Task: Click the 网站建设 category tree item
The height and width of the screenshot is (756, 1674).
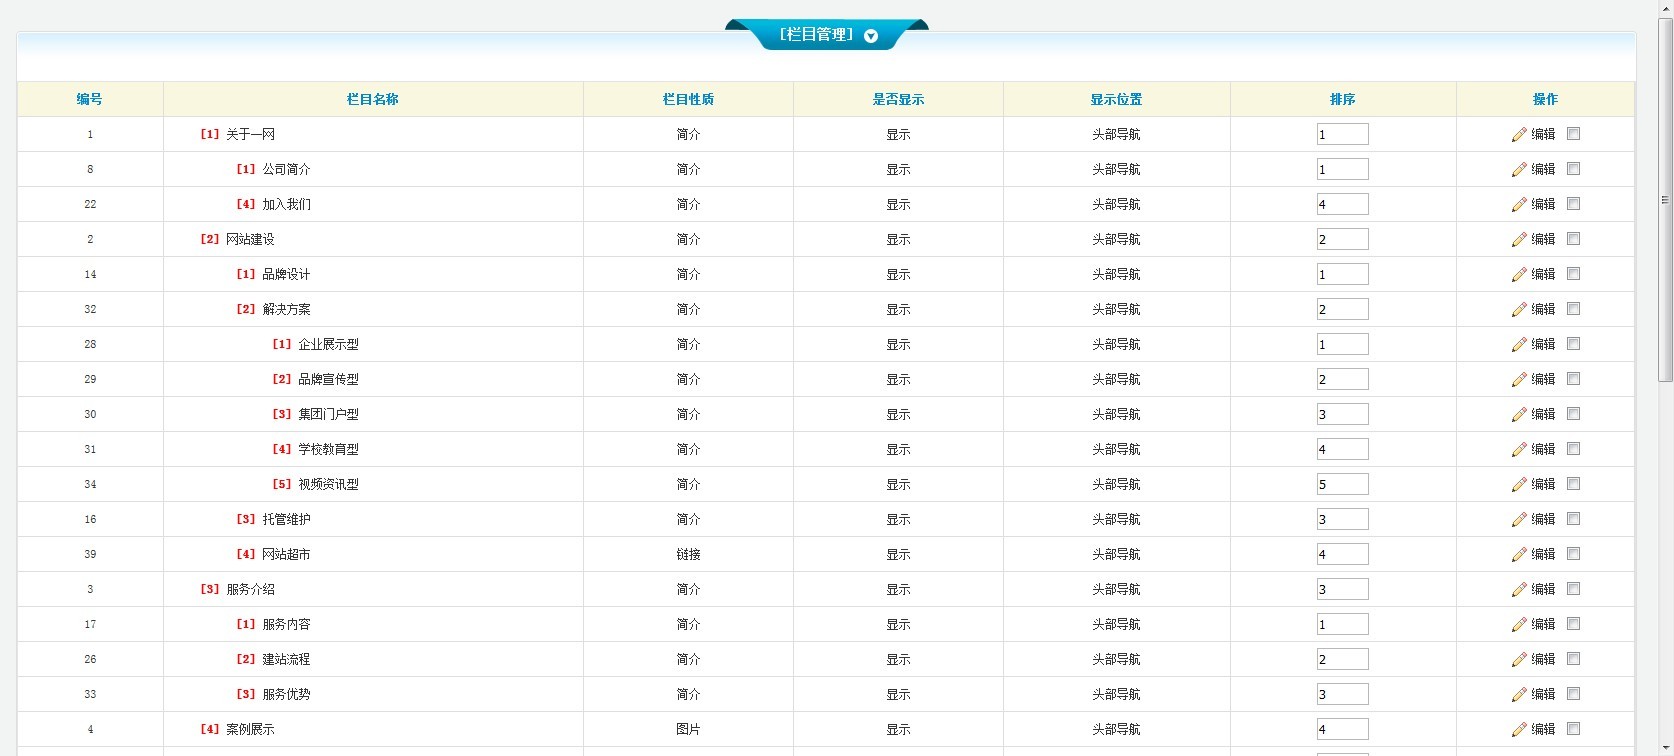Action: pos(250,240)
